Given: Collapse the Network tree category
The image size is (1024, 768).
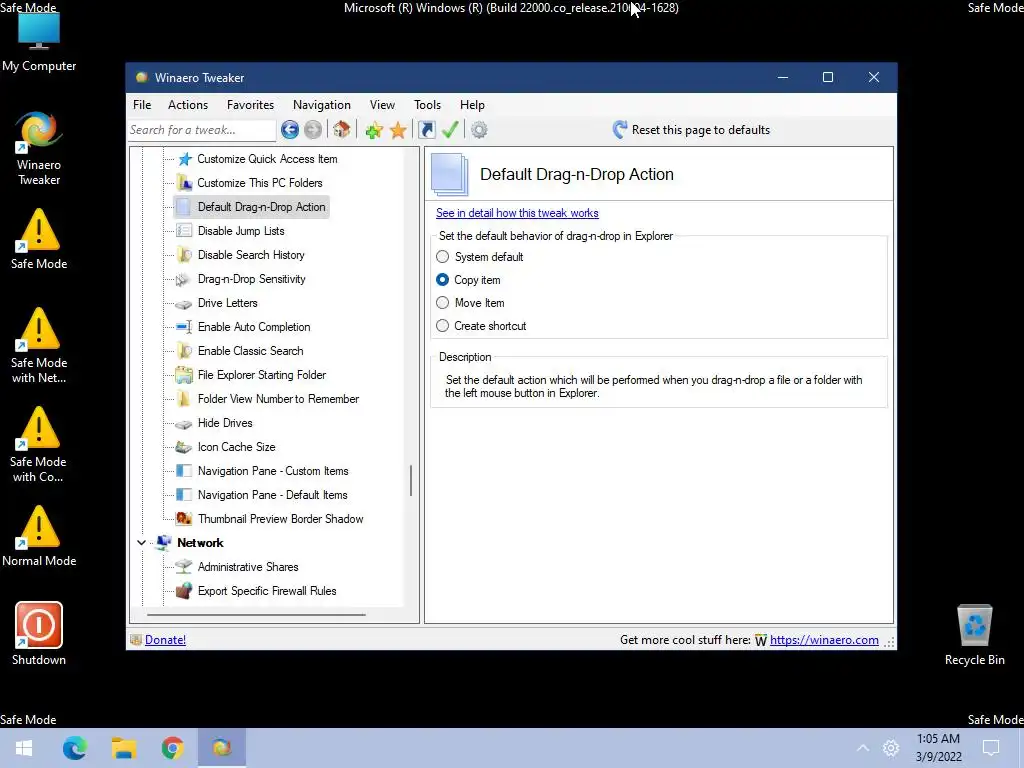Looking at the screenshot, I should coord(141,543).
